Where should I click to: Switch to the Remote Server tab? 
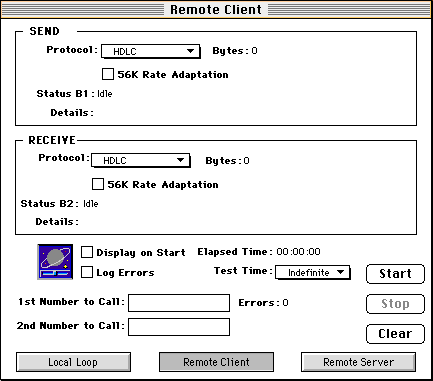click(358, 362)
